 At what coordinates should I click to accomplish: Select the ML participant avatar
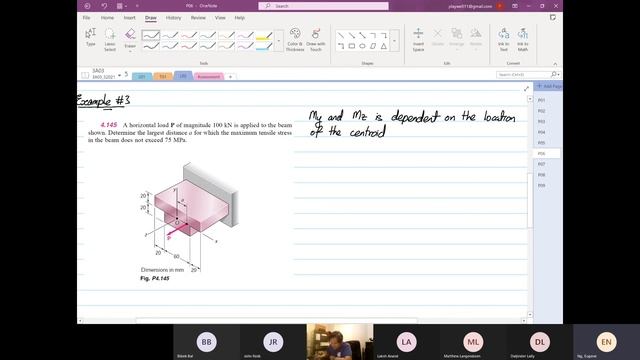point(473,342)
